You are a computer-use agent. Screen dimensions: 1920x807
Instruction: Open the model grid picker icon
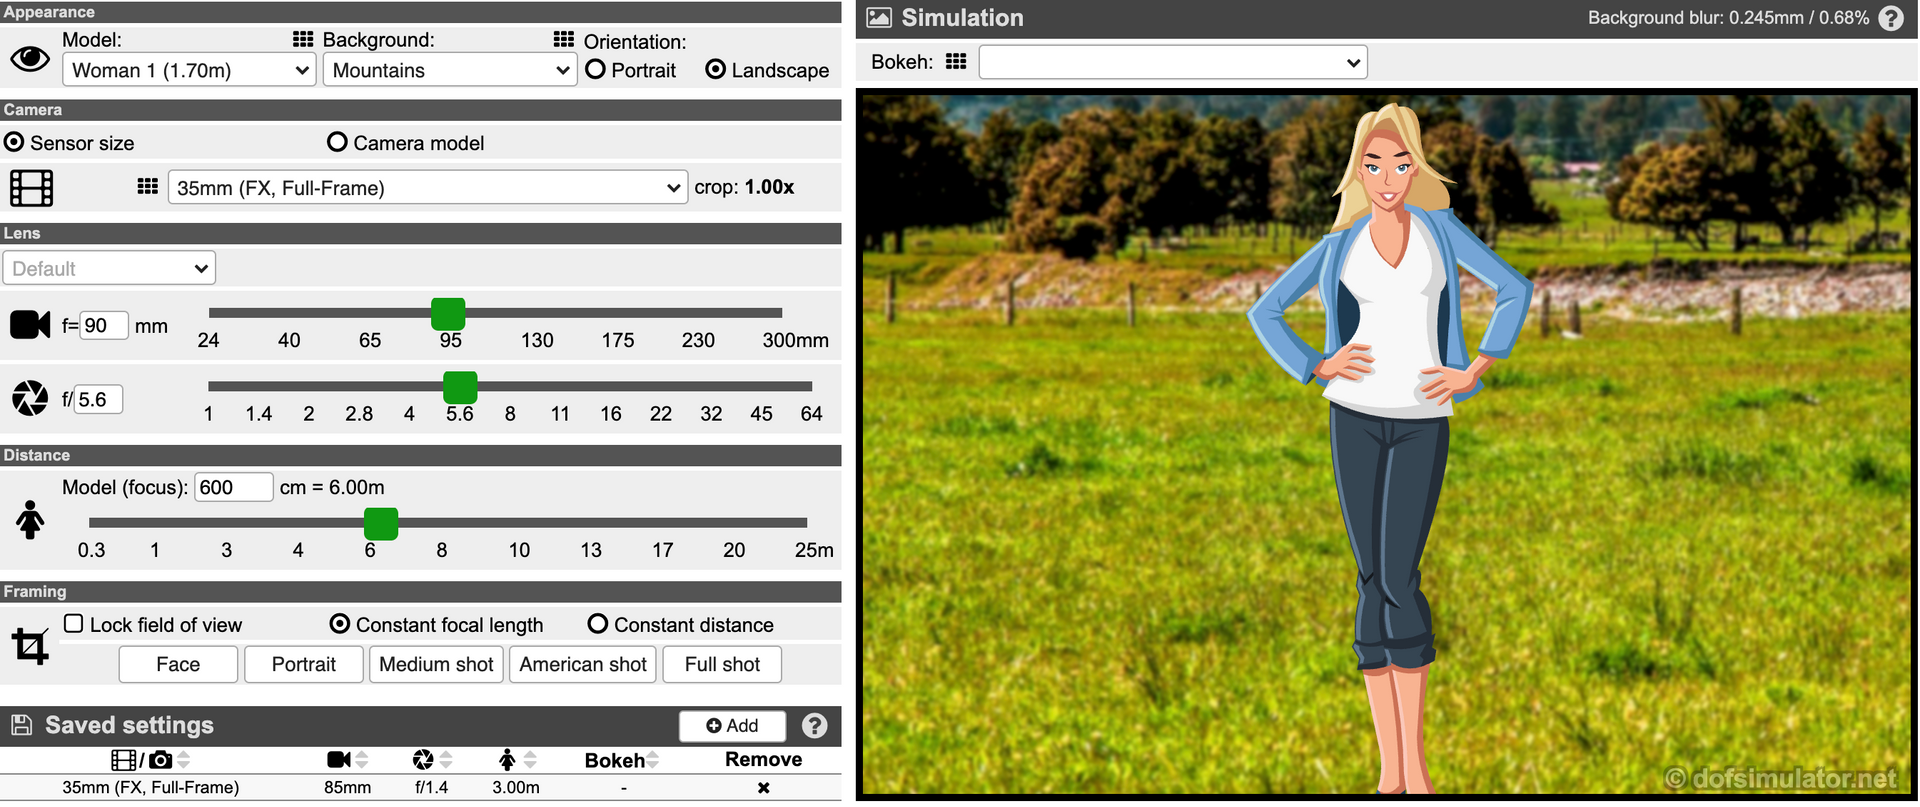tap(303, 39)
